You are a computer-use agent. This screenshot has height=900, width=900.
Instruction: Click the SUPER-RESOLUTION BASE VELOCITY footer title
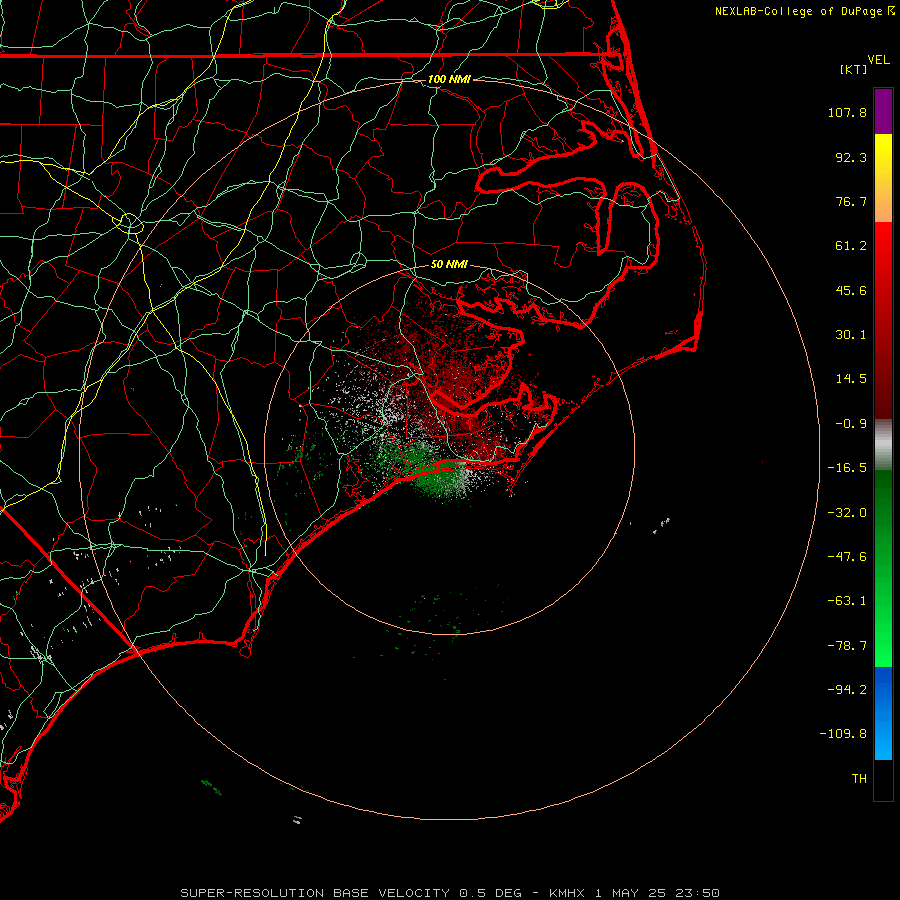click(315, 893)
